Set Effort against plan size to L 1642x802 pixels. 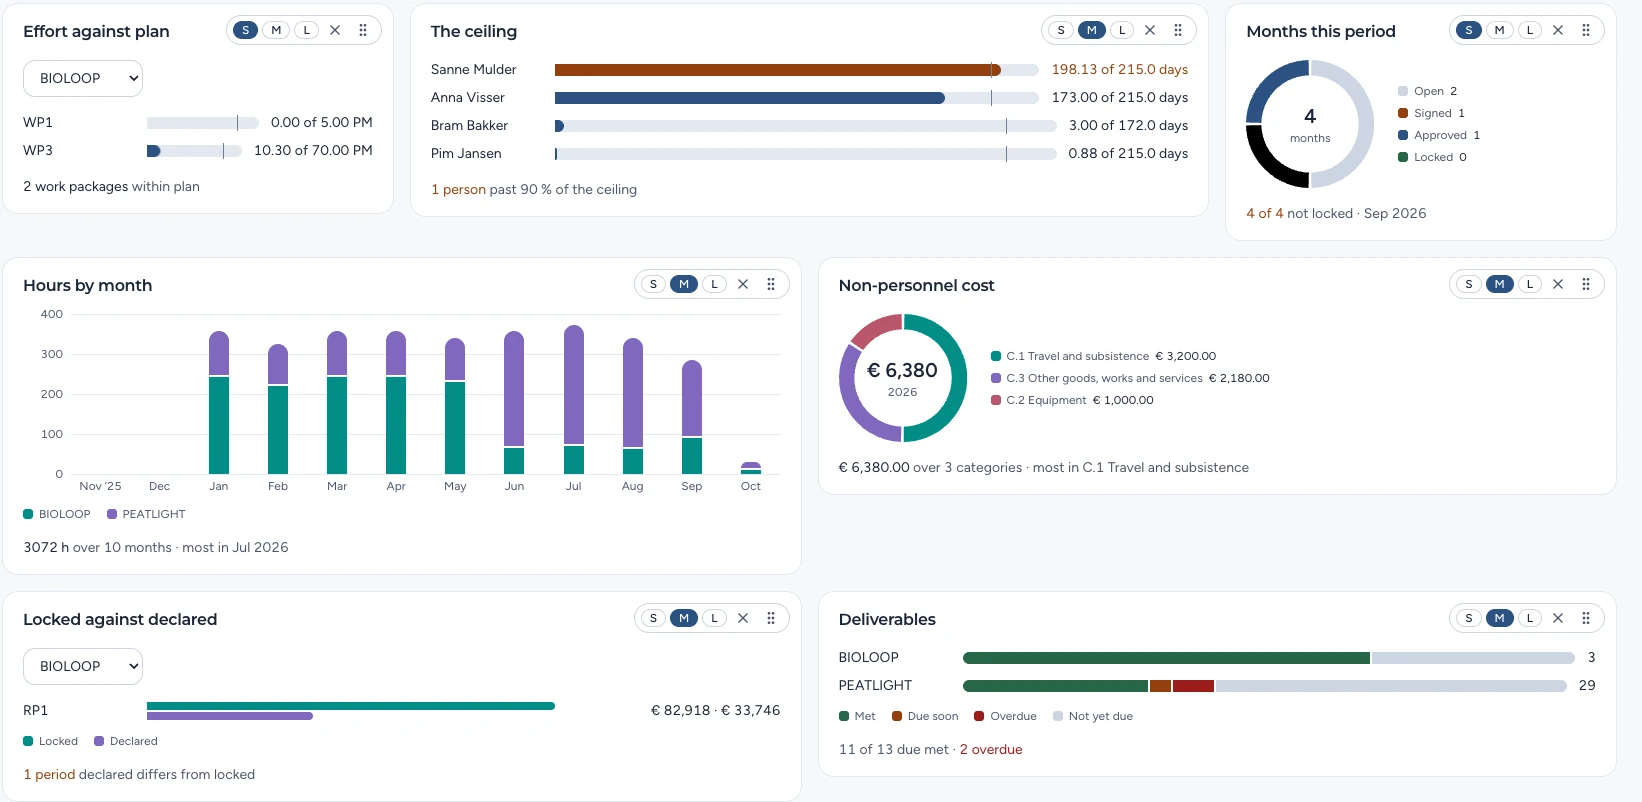click(306, 30)
